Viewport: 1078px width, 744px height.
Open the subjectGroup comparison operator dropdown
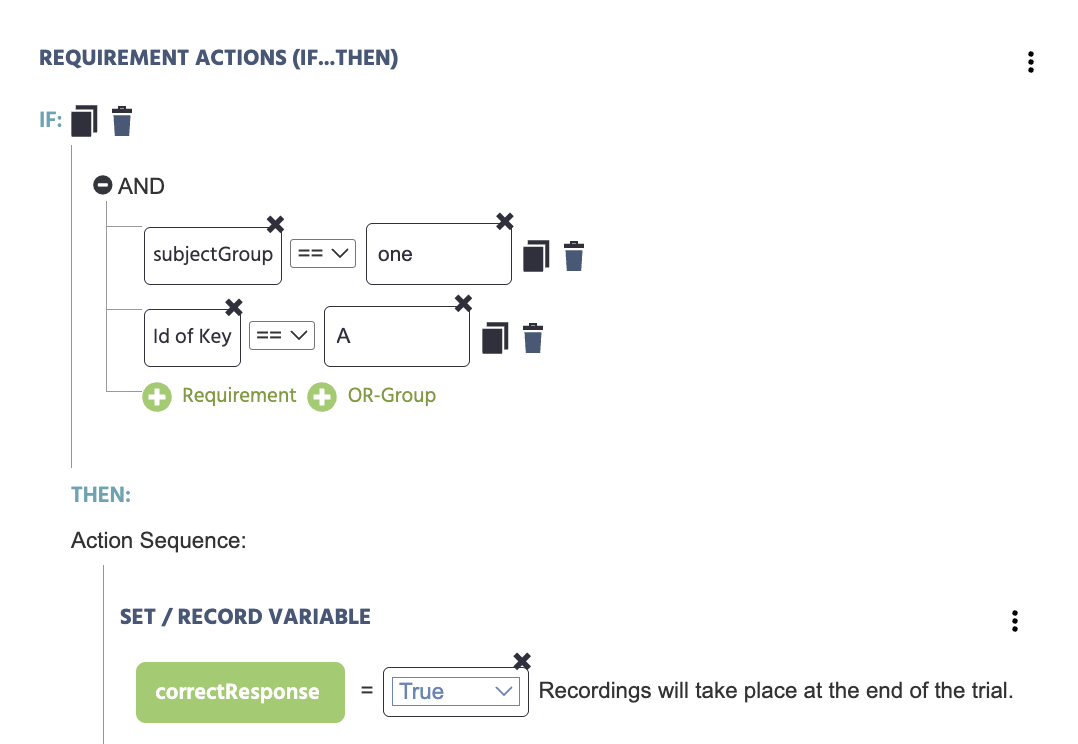tap(323, 254)
